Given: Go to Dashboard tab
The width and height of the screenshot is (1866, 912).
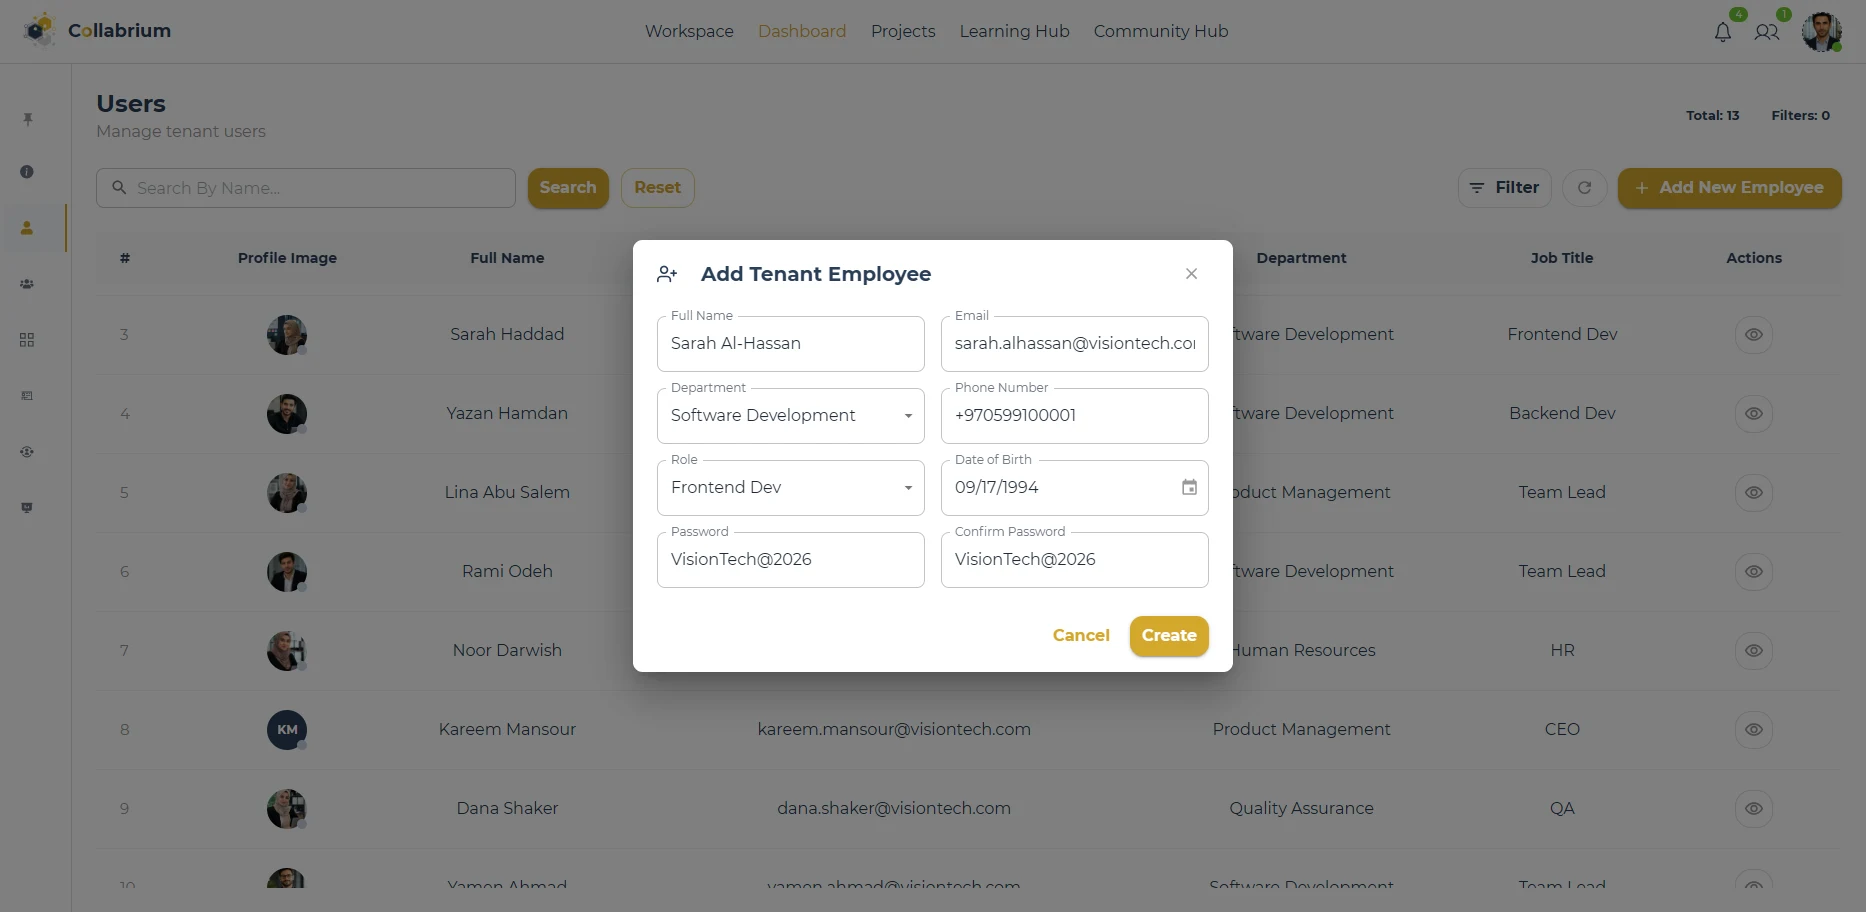Looking at the screenshot, I should coord(802,31).
